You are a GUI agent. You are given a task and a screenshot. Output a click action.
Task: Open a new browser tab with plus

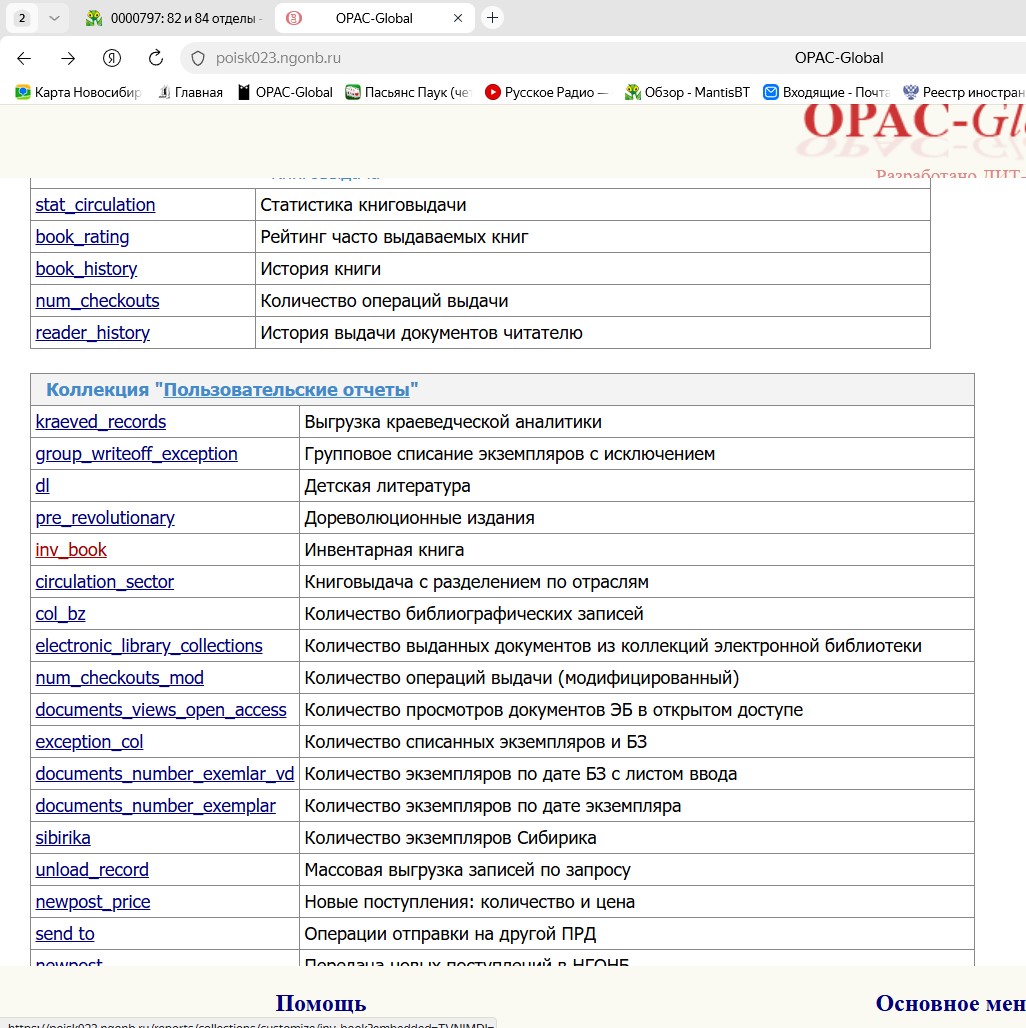(492, 18)
